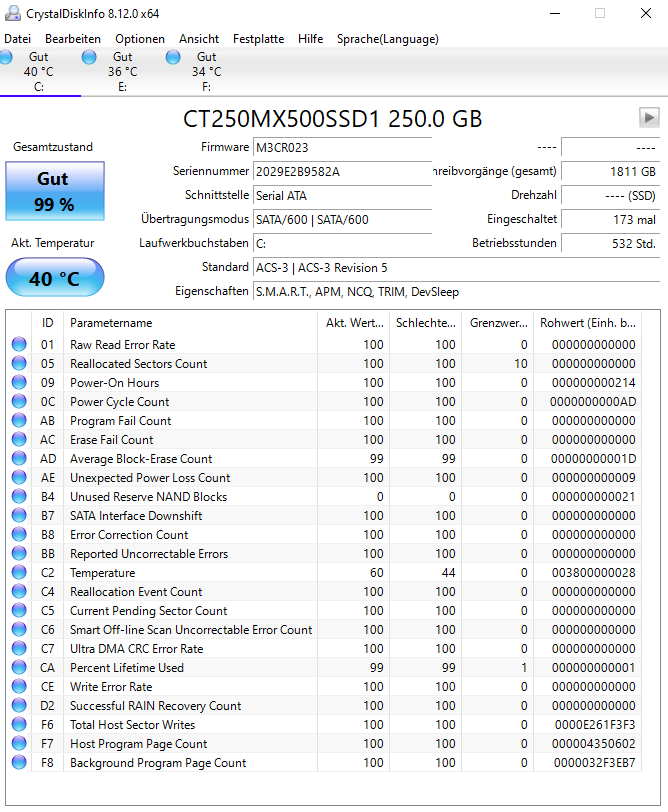Click the Schnittstelle field Serial ATA
This screenshot has width=668, height=812.
pyautogui.click(x=342, y=196)
